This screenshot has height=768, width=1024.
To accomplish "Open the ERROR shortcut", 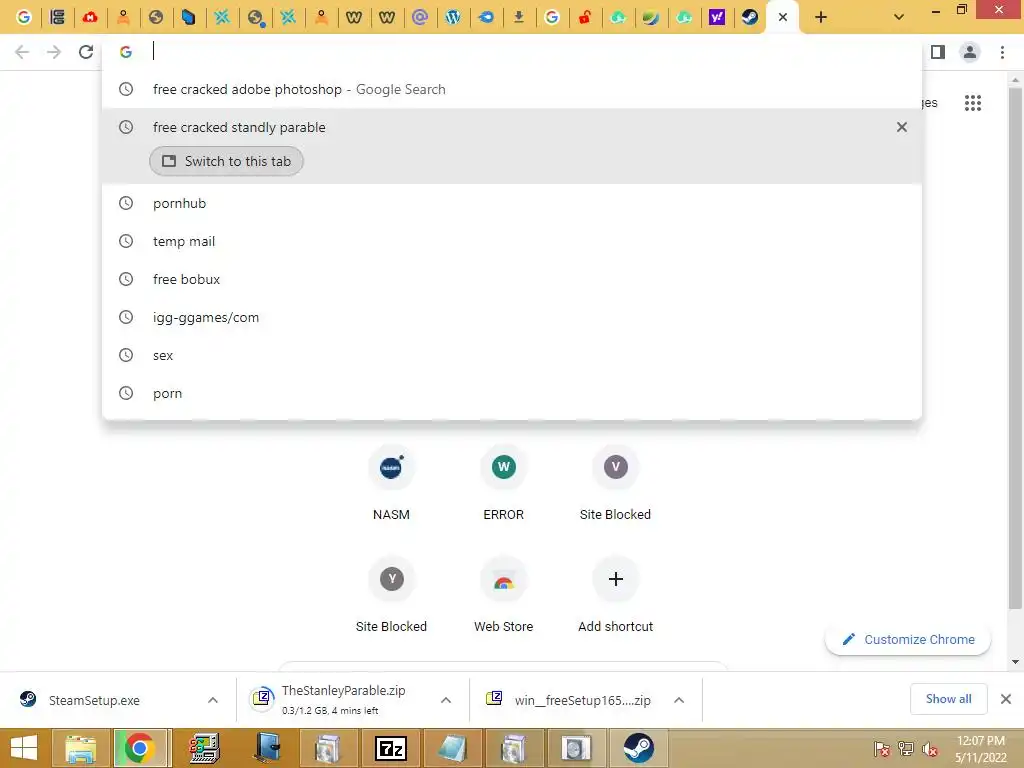I will point(504,485).
